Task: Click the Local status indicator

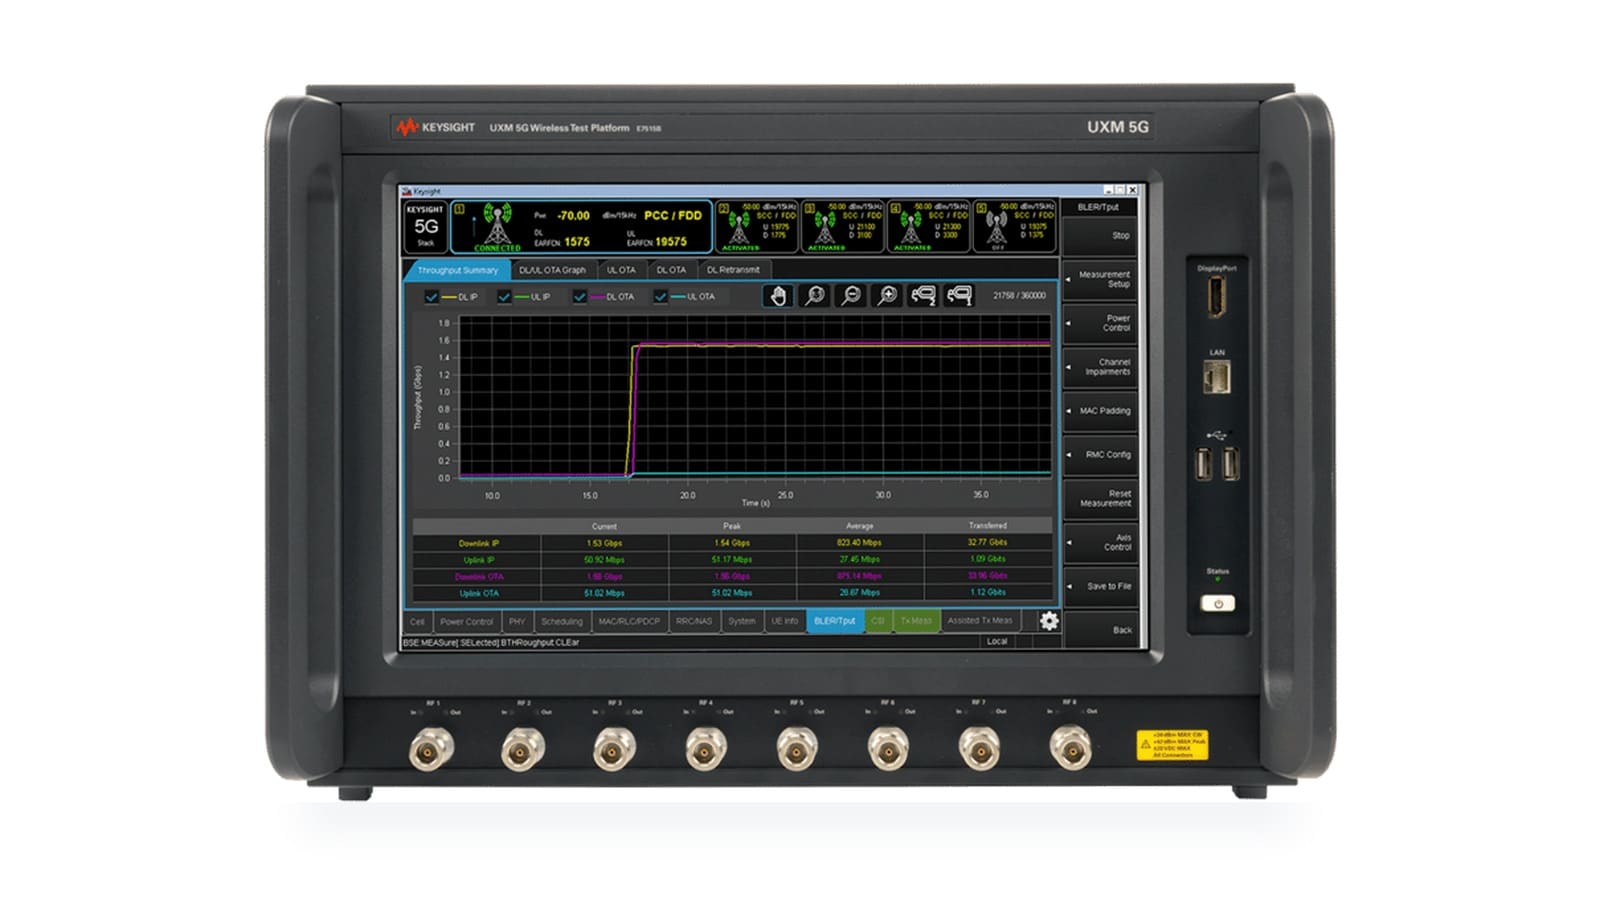Action: [x=997, y=642]
